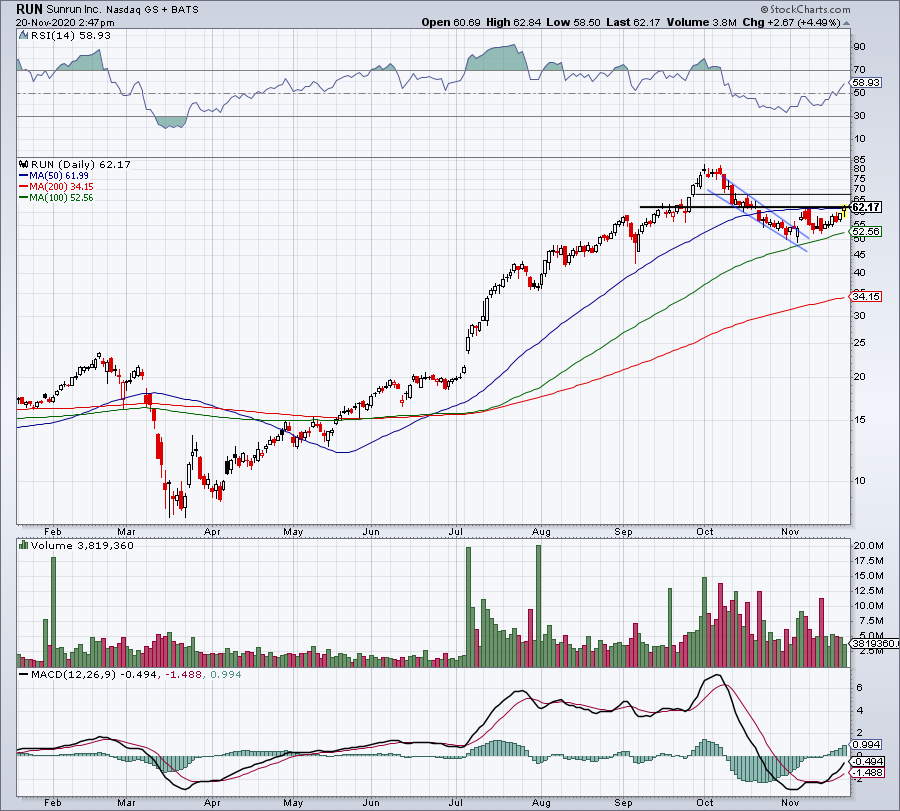This screenshot has width=900, height=811.
Task: Click the Volume 3,819,360 legend text
Action: coord(82,545)
